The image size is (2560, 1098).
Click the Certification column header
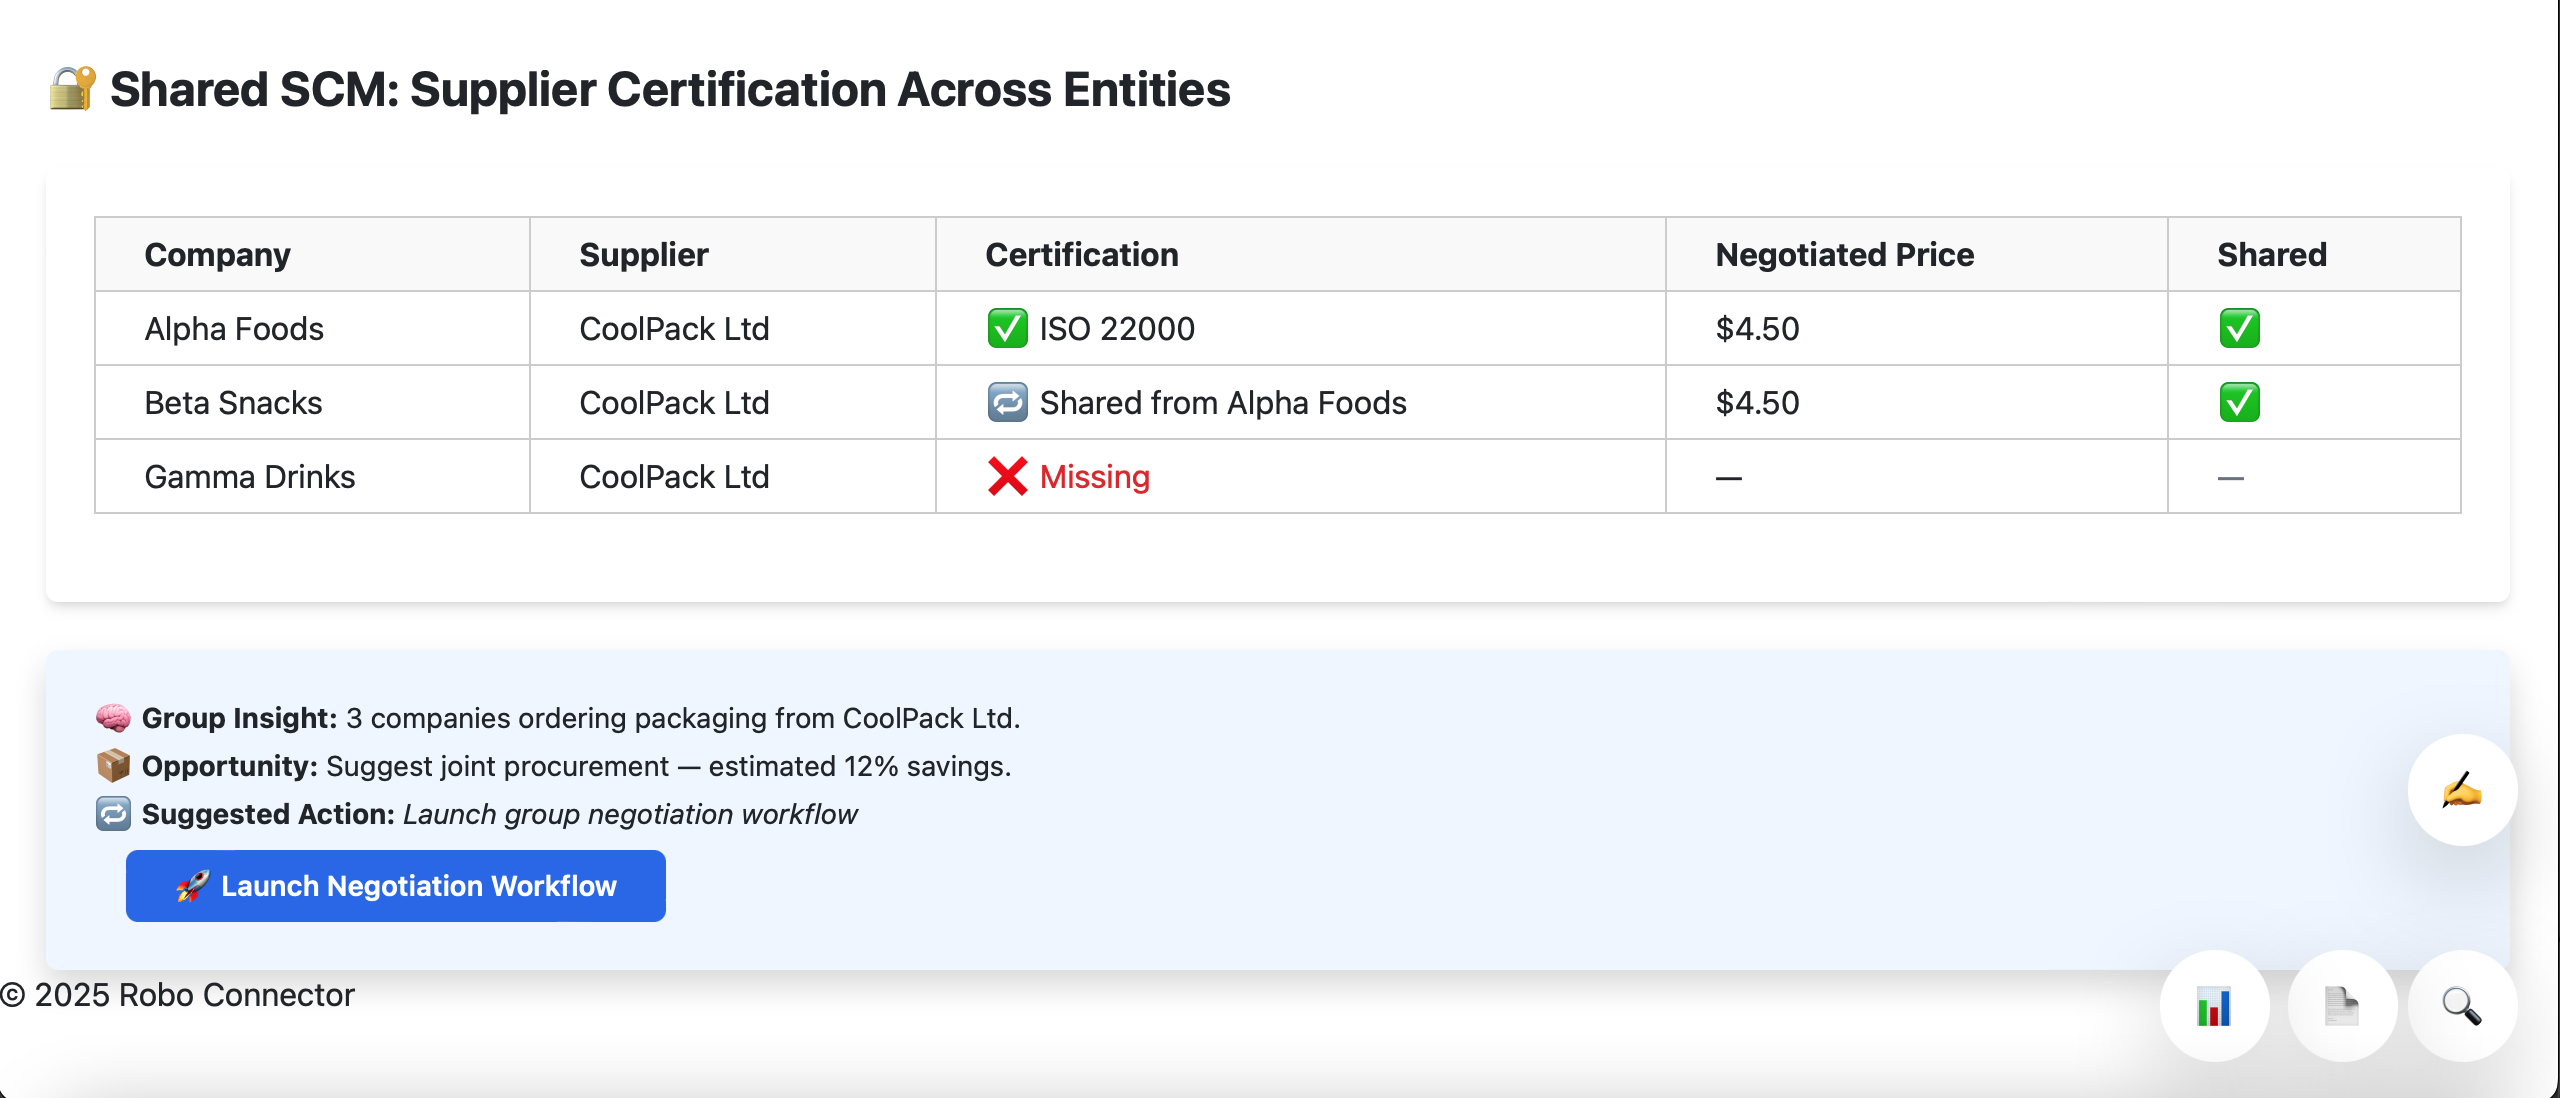pyautogui.click(x=1081, y=255)
